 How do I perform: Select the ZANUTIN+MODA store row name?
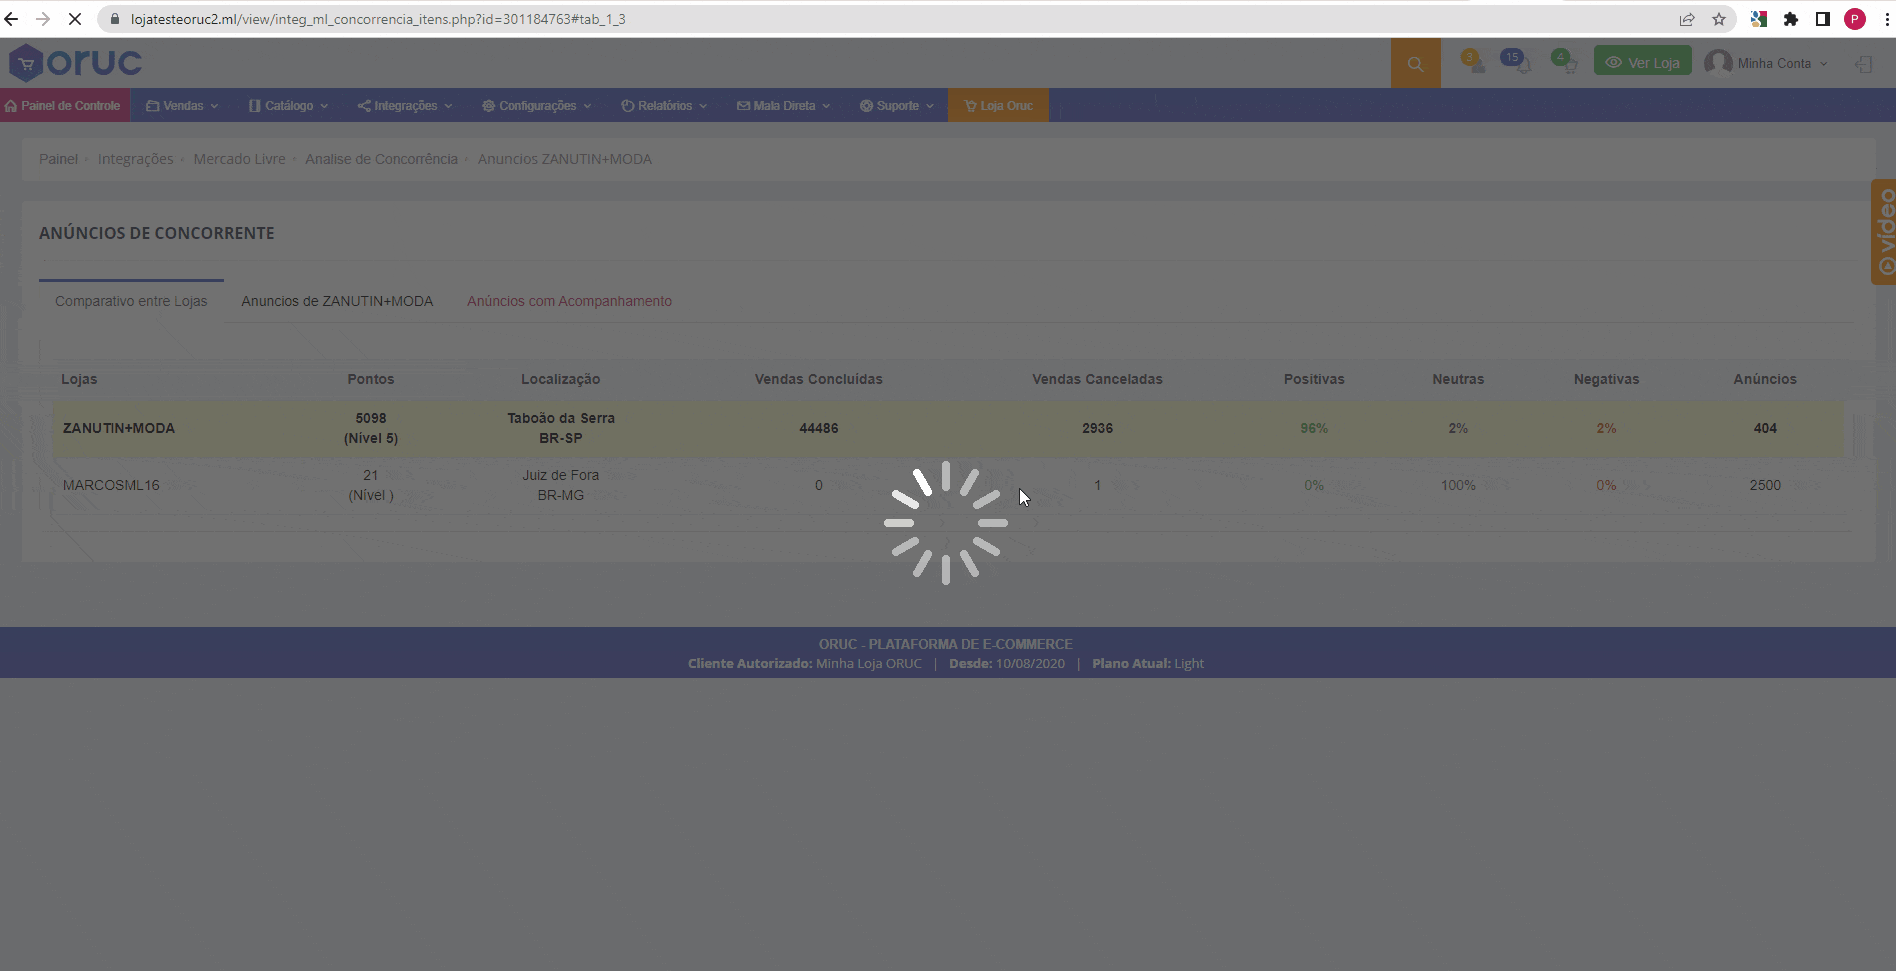coord(119,428)
